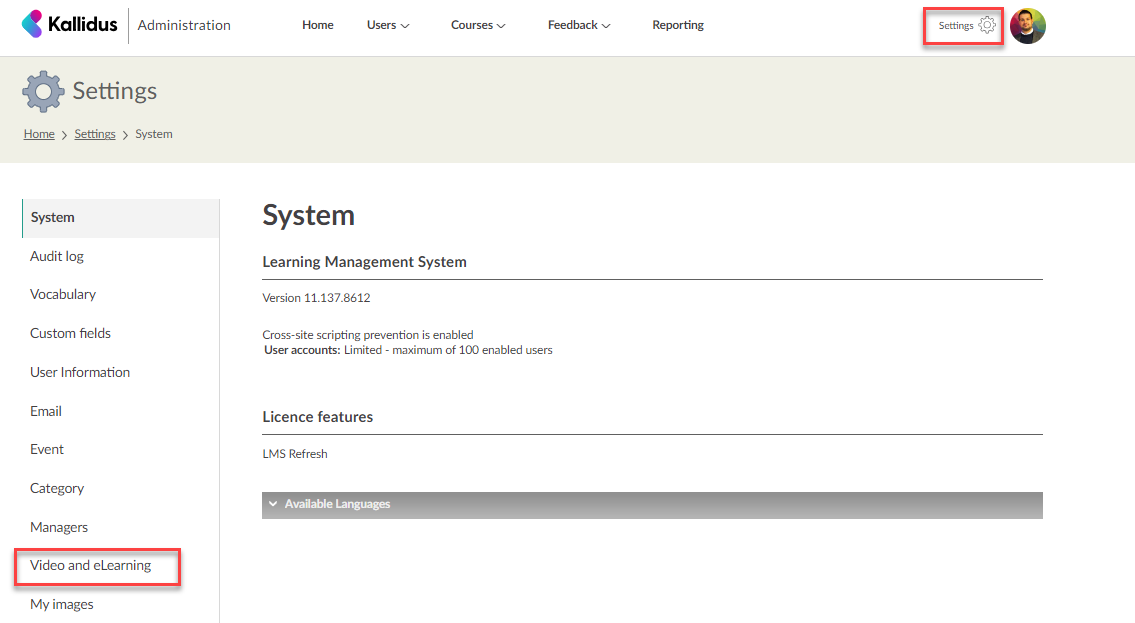Select Managers in the sidebar
The width and height of the screenshot is (1135, 623).
59,527
